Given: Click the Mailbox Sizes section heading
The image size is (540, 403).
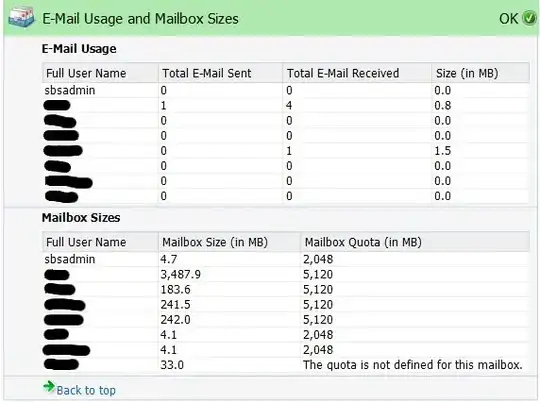Looking at the screenshot, I should pyautogui.click(x=81, y=218).
